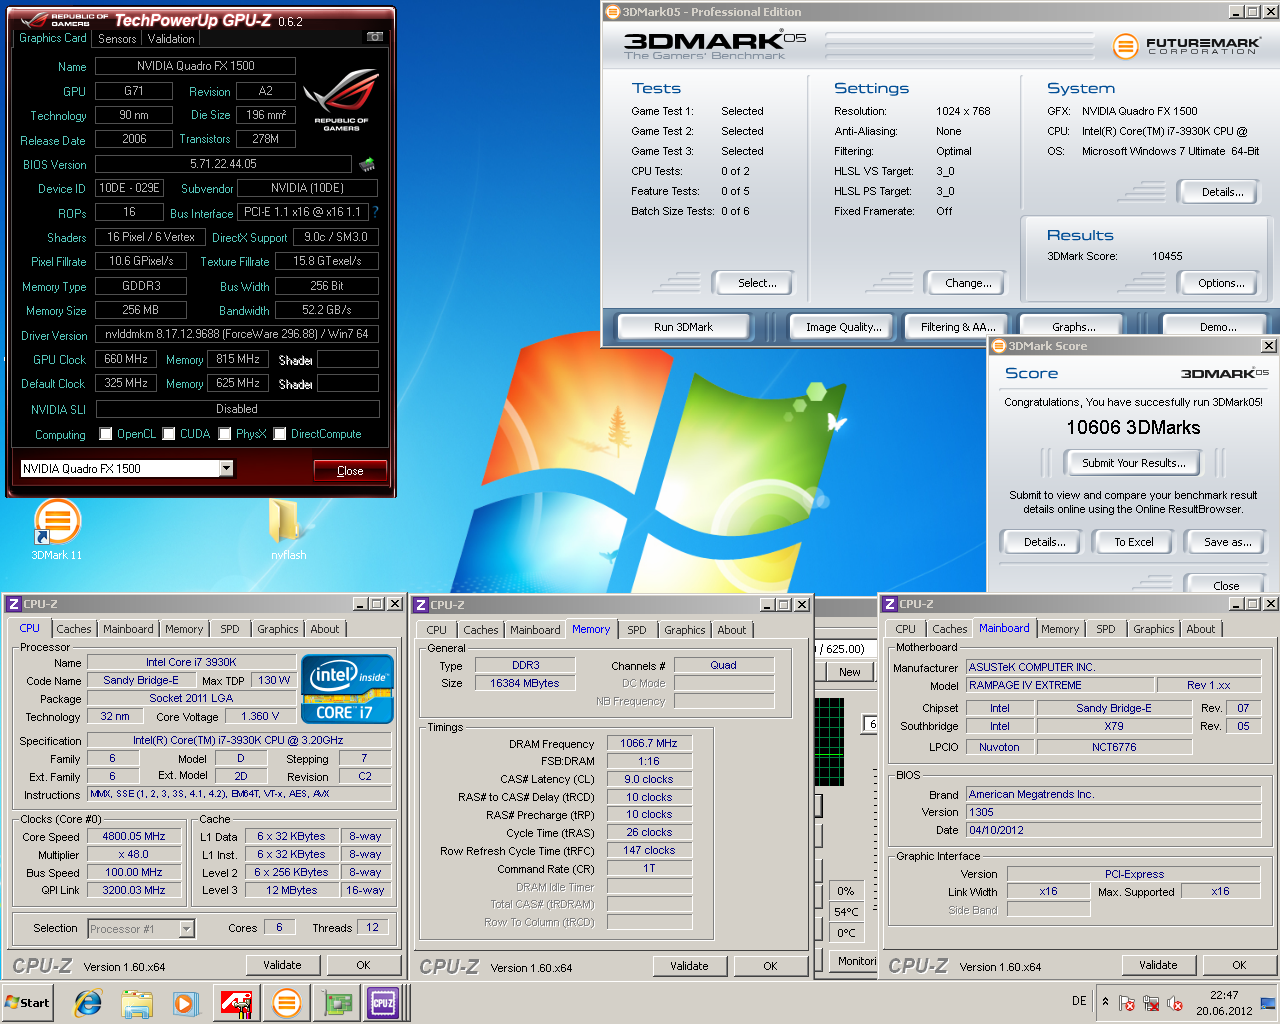Click the Core Speed value 4800.05 MHz

pos(134,836)
